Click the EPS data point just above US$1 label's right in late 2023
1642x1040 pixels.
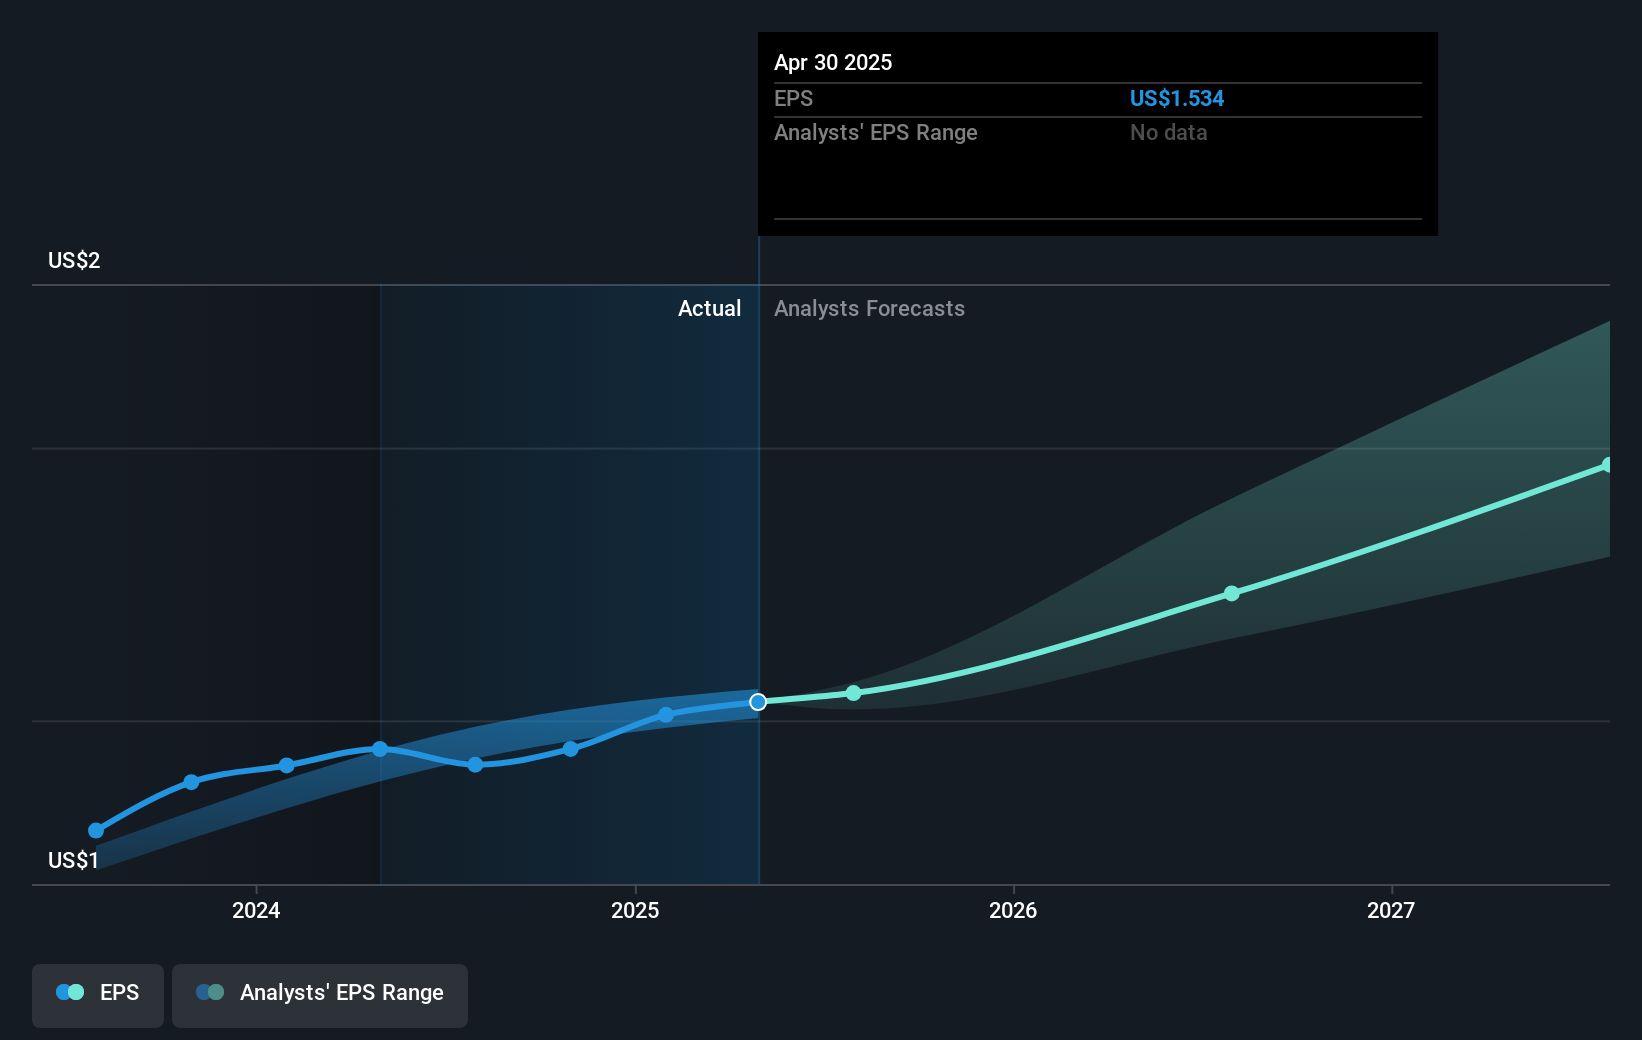(191, 782)
